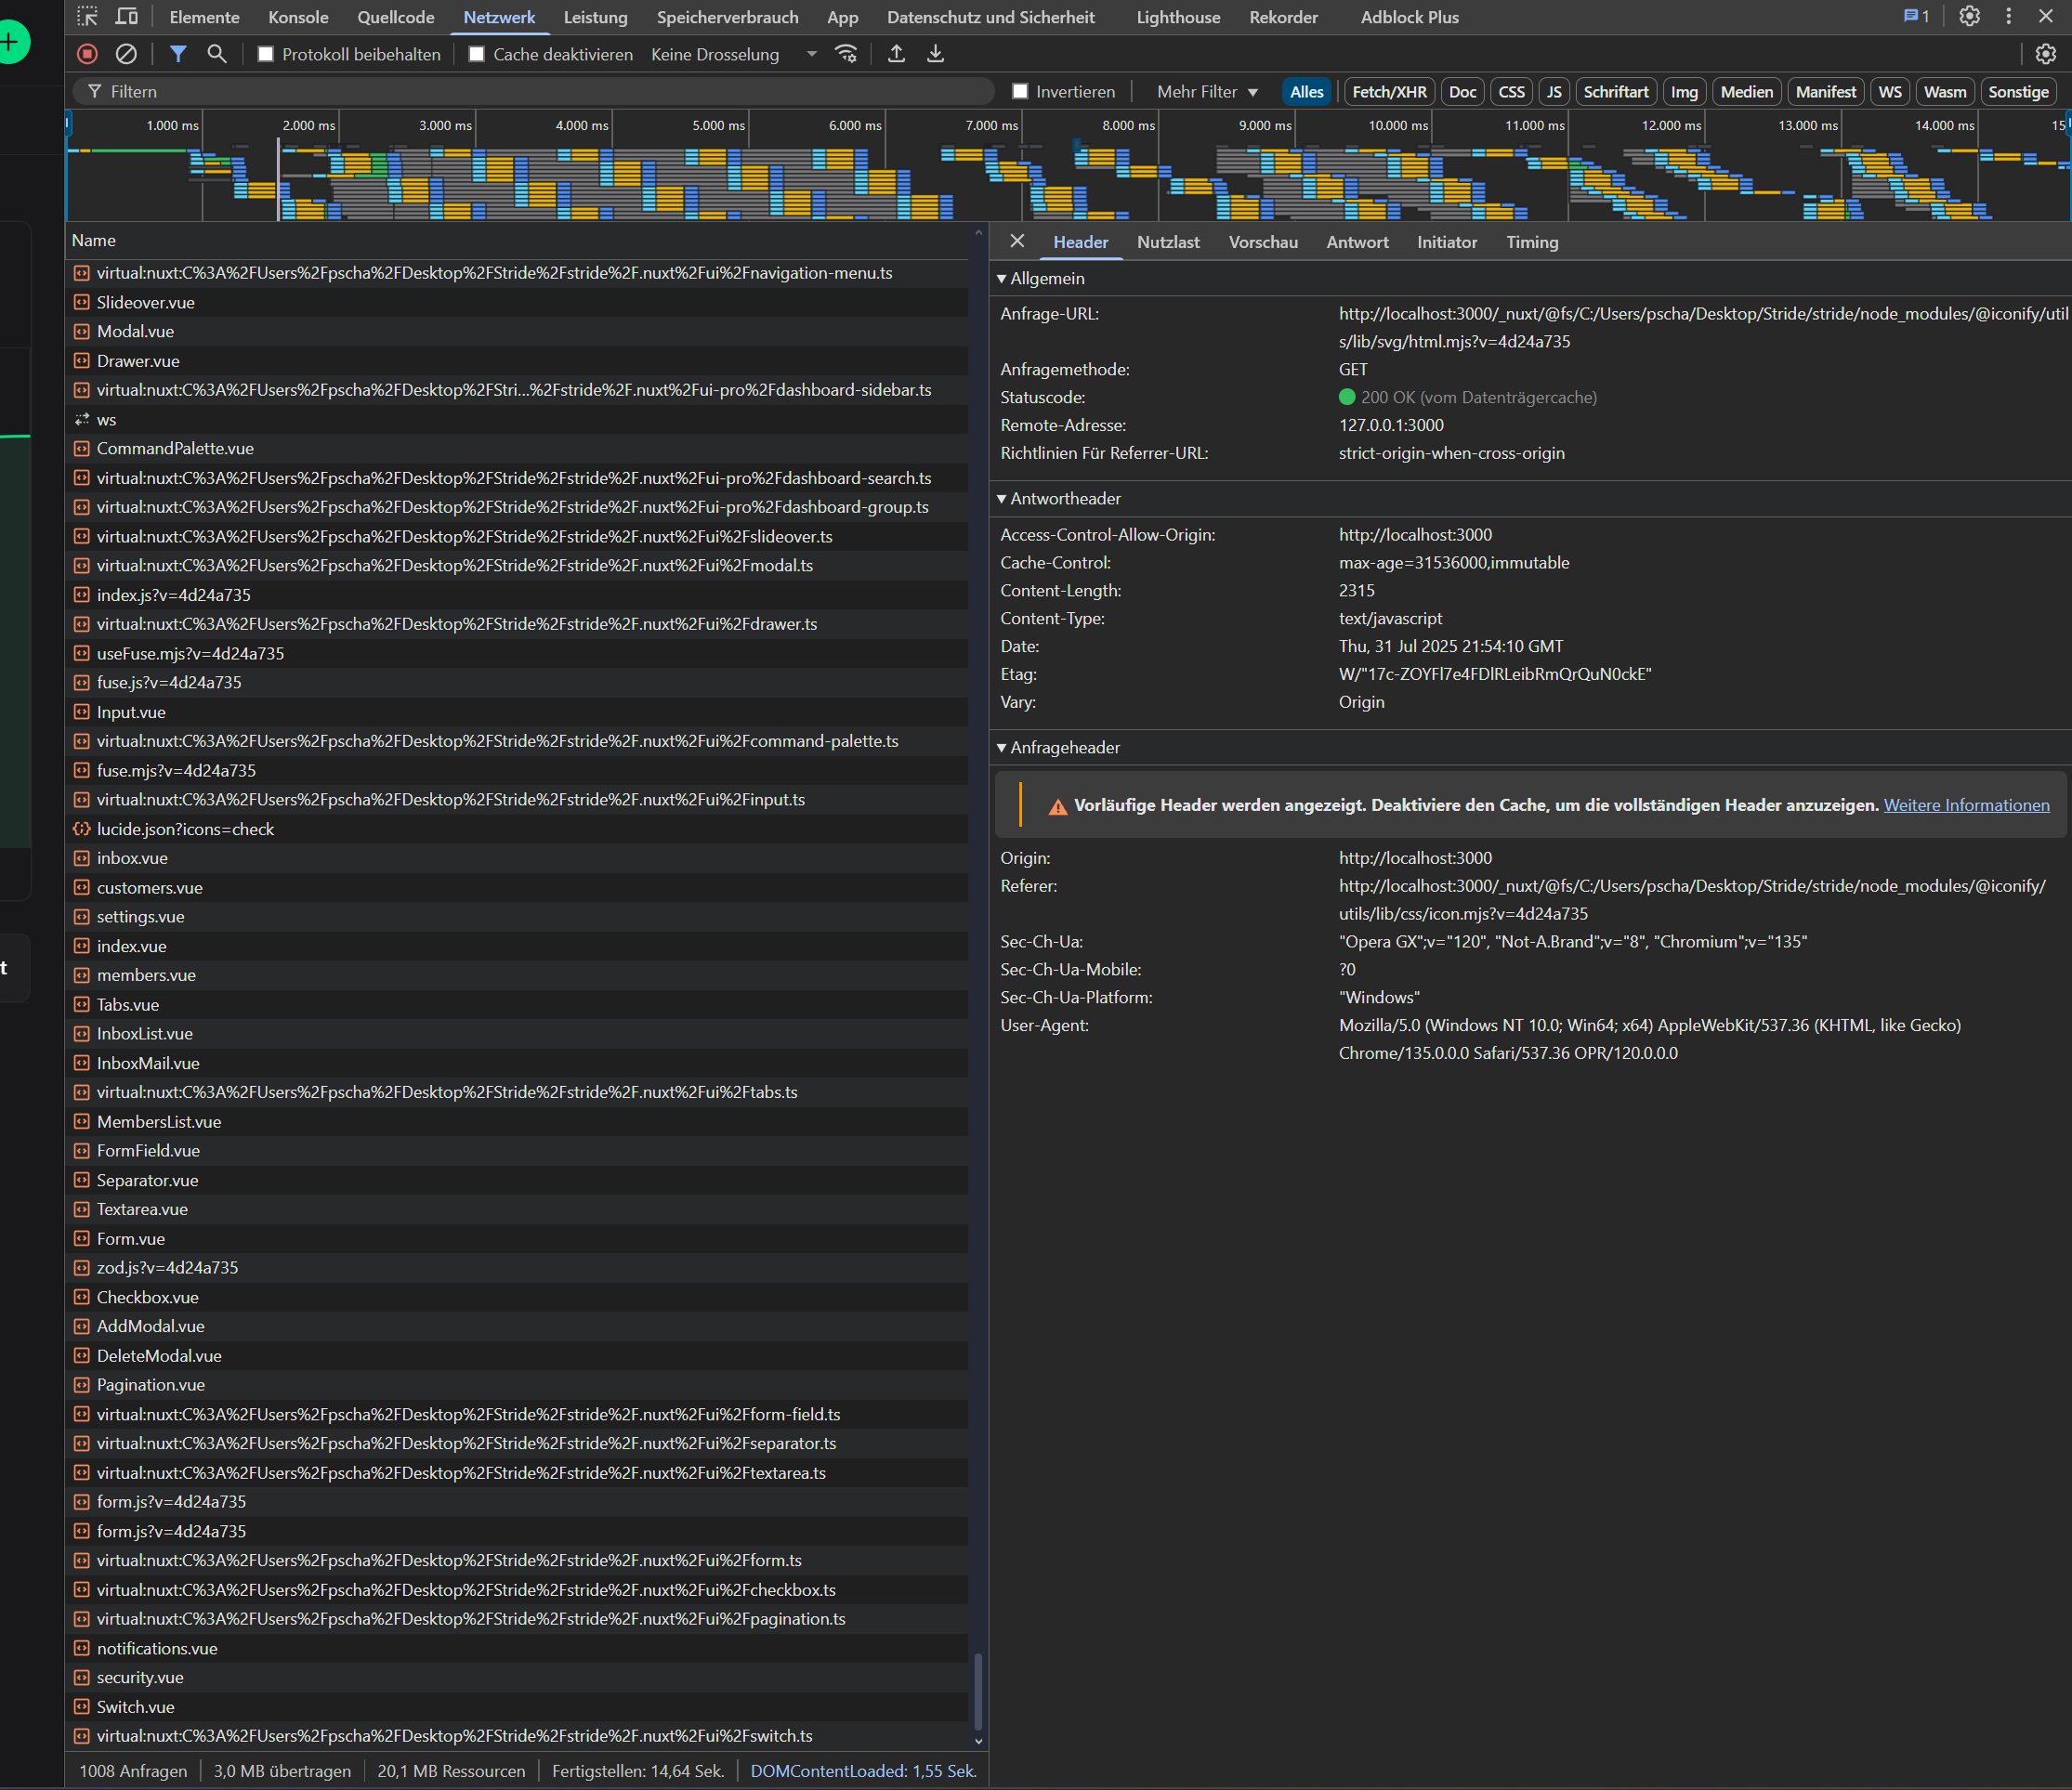The image size is (2072, 1790).
Task: Select the notifications.vue request
Action: click(517, 1648)
